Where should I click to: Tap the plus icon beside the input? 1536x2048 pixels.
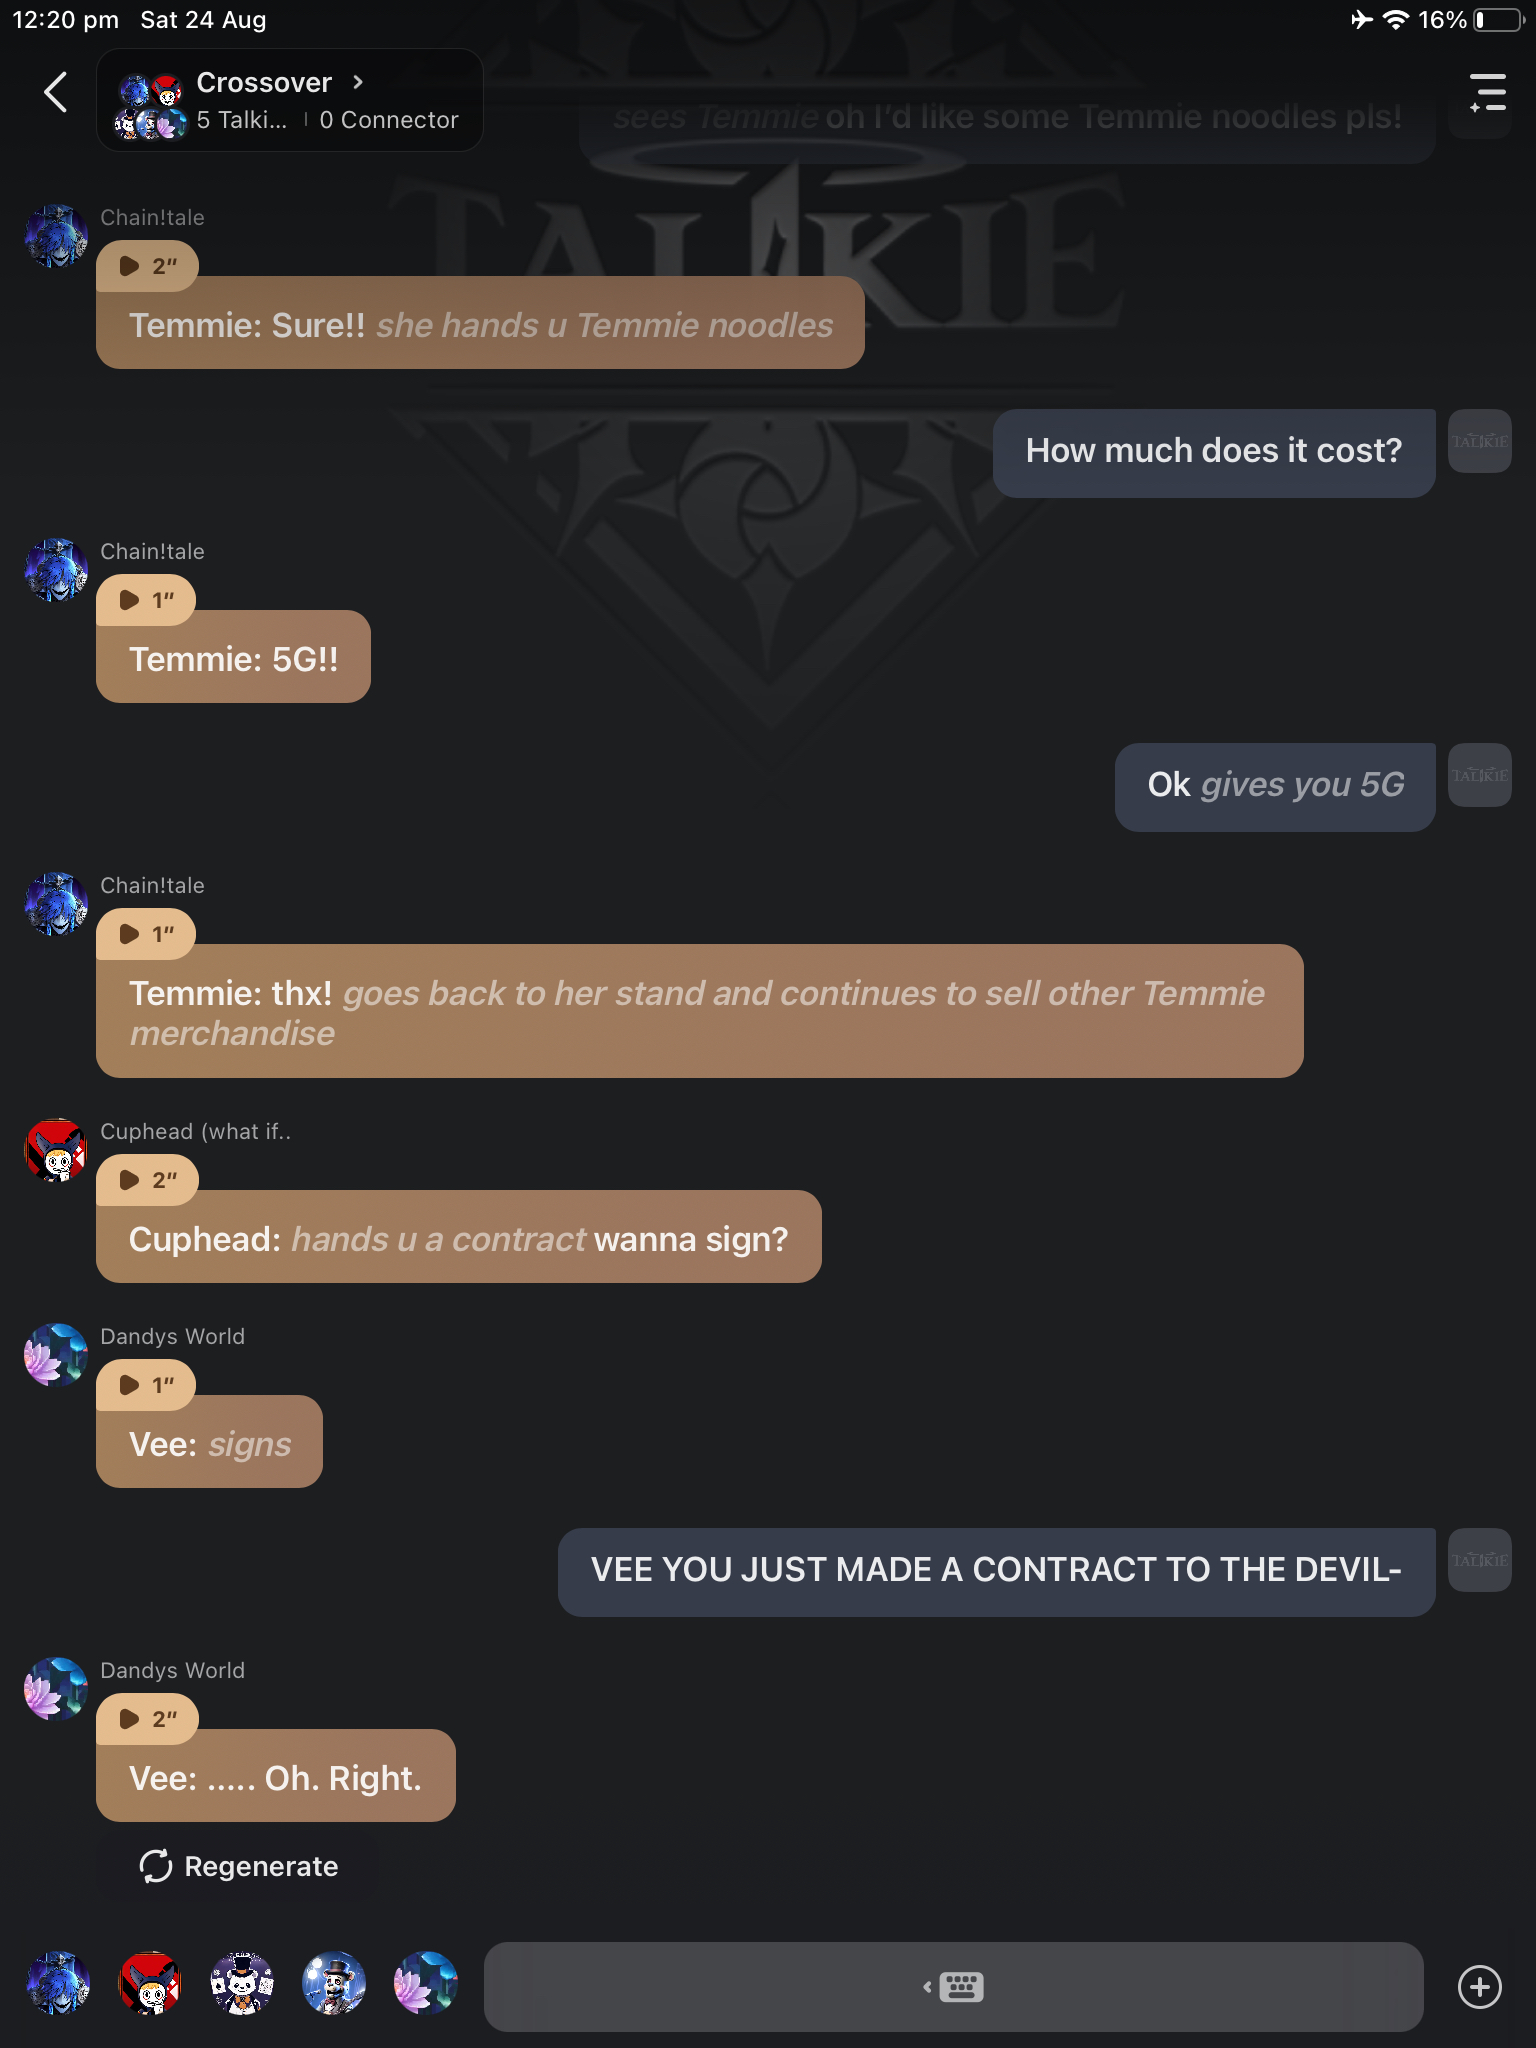click(x=1479, y=1986)
